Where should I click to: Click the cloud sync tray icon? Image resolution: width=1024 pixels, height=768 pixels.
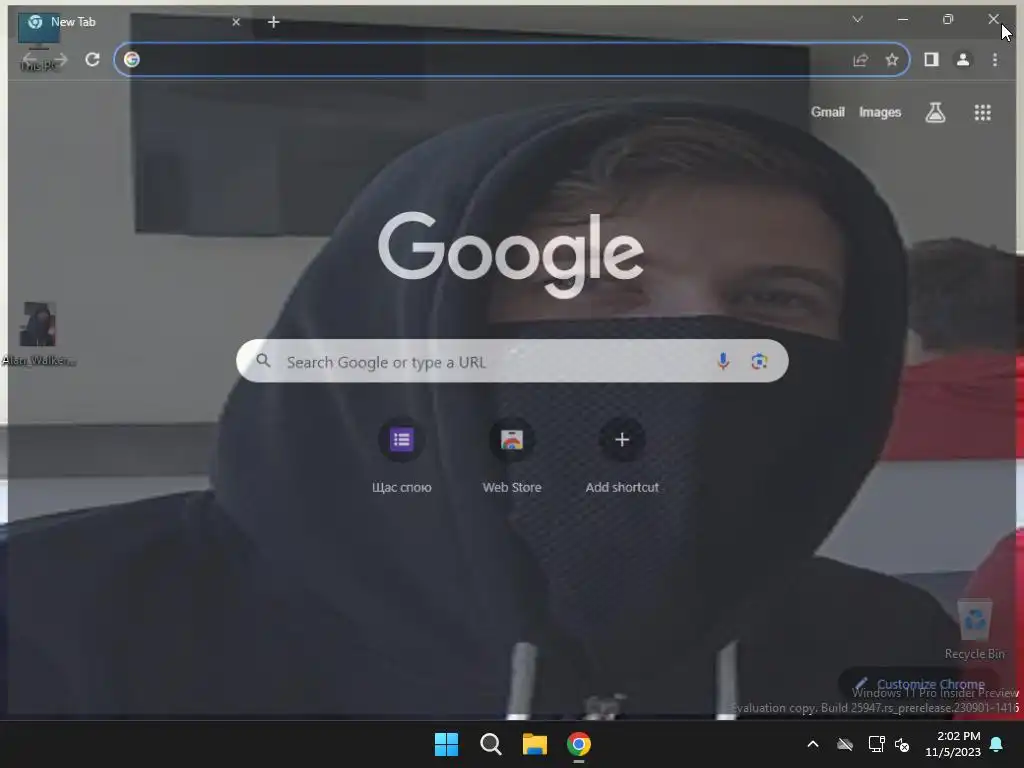(845, 744)
